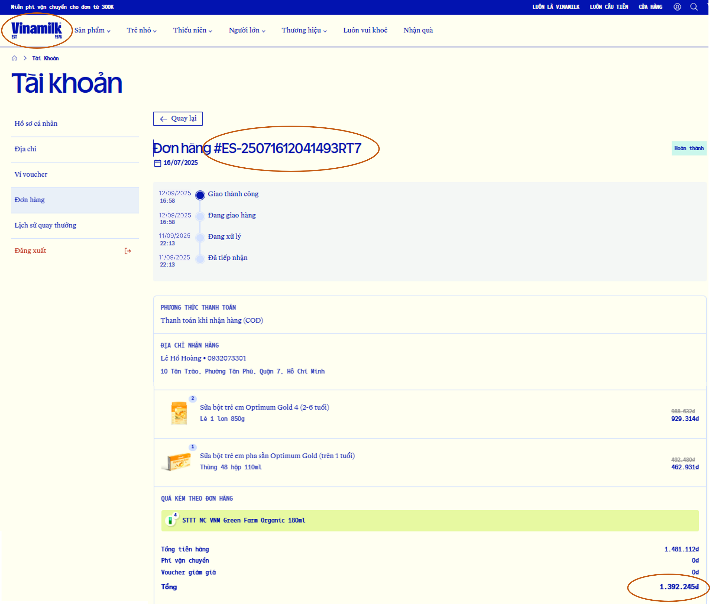Open the Nhận quà menu item
Viewport: 710px width, 604px height.
coord(418,30)
